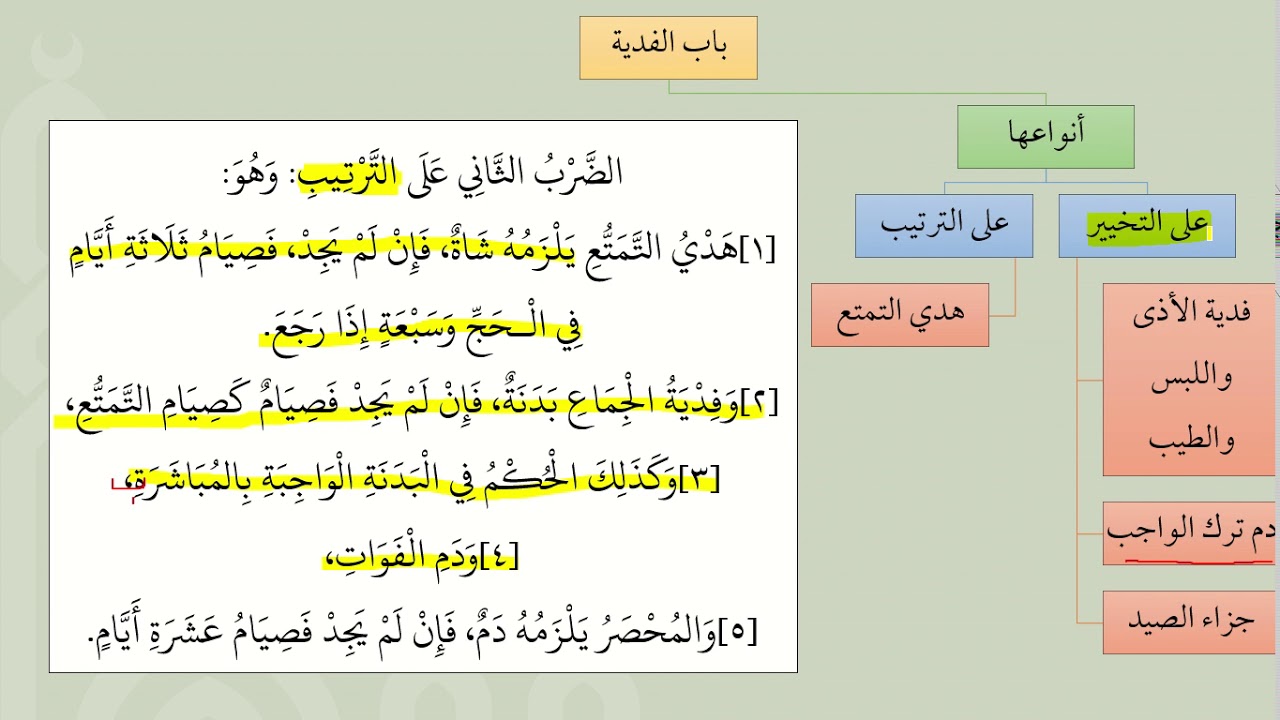The height and width of the screenshot is (720, 1280).
Task: Click the 'جزاء الصيد' box
Action: (x=1191, y=622)
